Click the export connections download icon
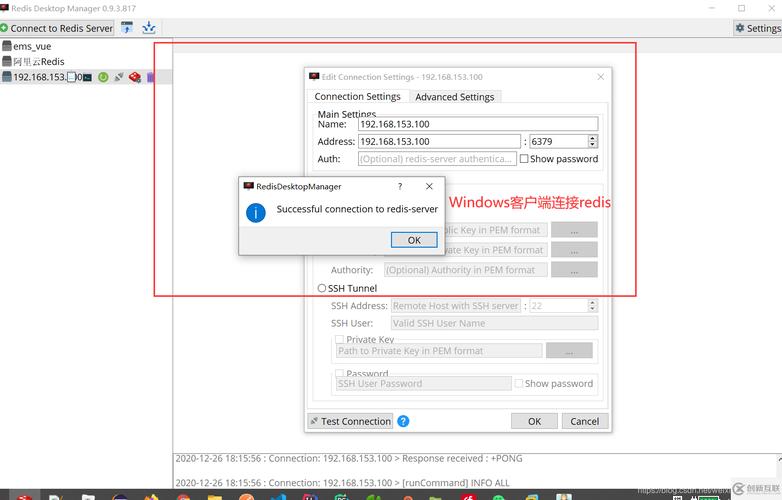 click(x=149, y=27)
